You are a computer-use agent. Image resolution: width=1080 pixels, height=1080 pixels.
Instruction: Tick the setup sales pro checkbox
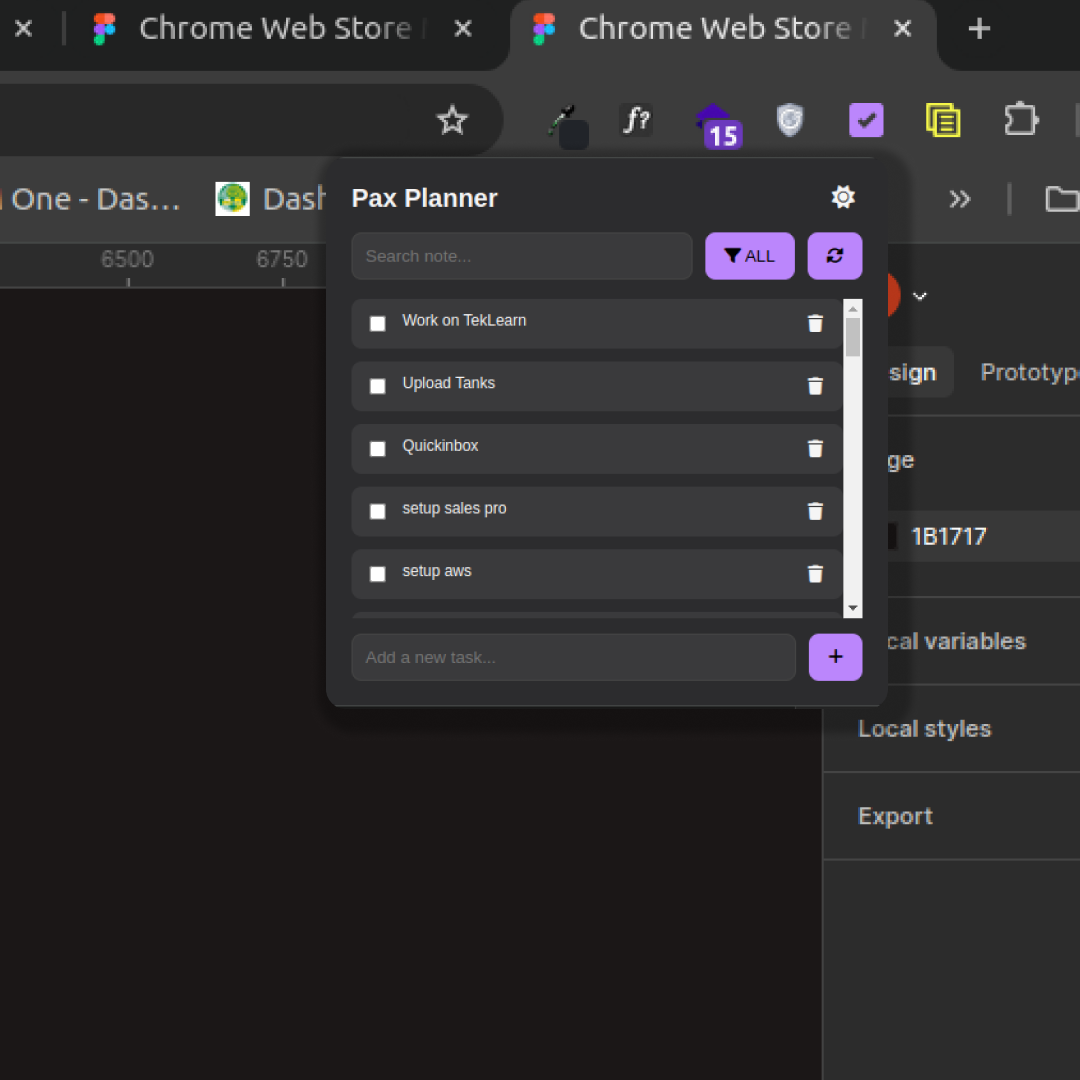(377, 512)
